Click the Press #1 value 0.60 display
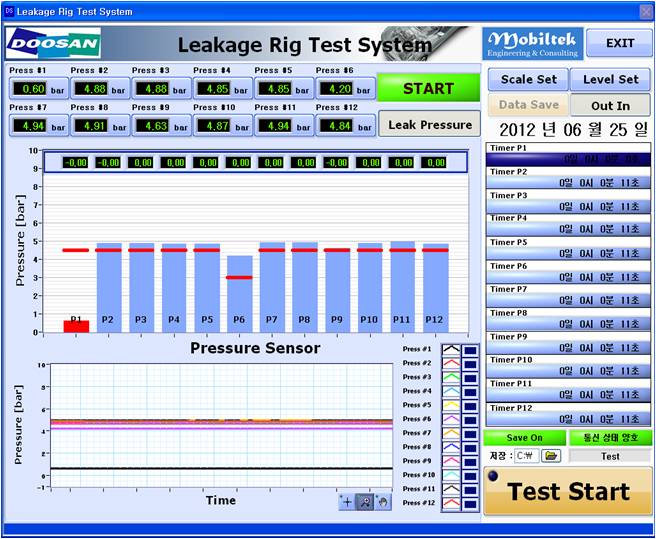The image size is (656, 539). coord(31,89)
